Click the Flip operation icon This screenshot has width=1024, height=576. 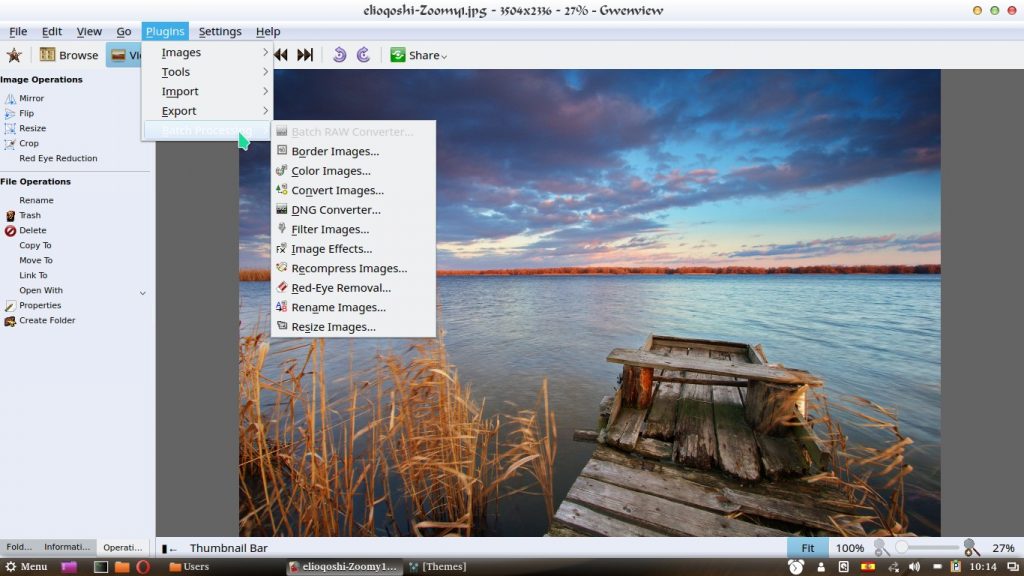[x=10, y=114]
